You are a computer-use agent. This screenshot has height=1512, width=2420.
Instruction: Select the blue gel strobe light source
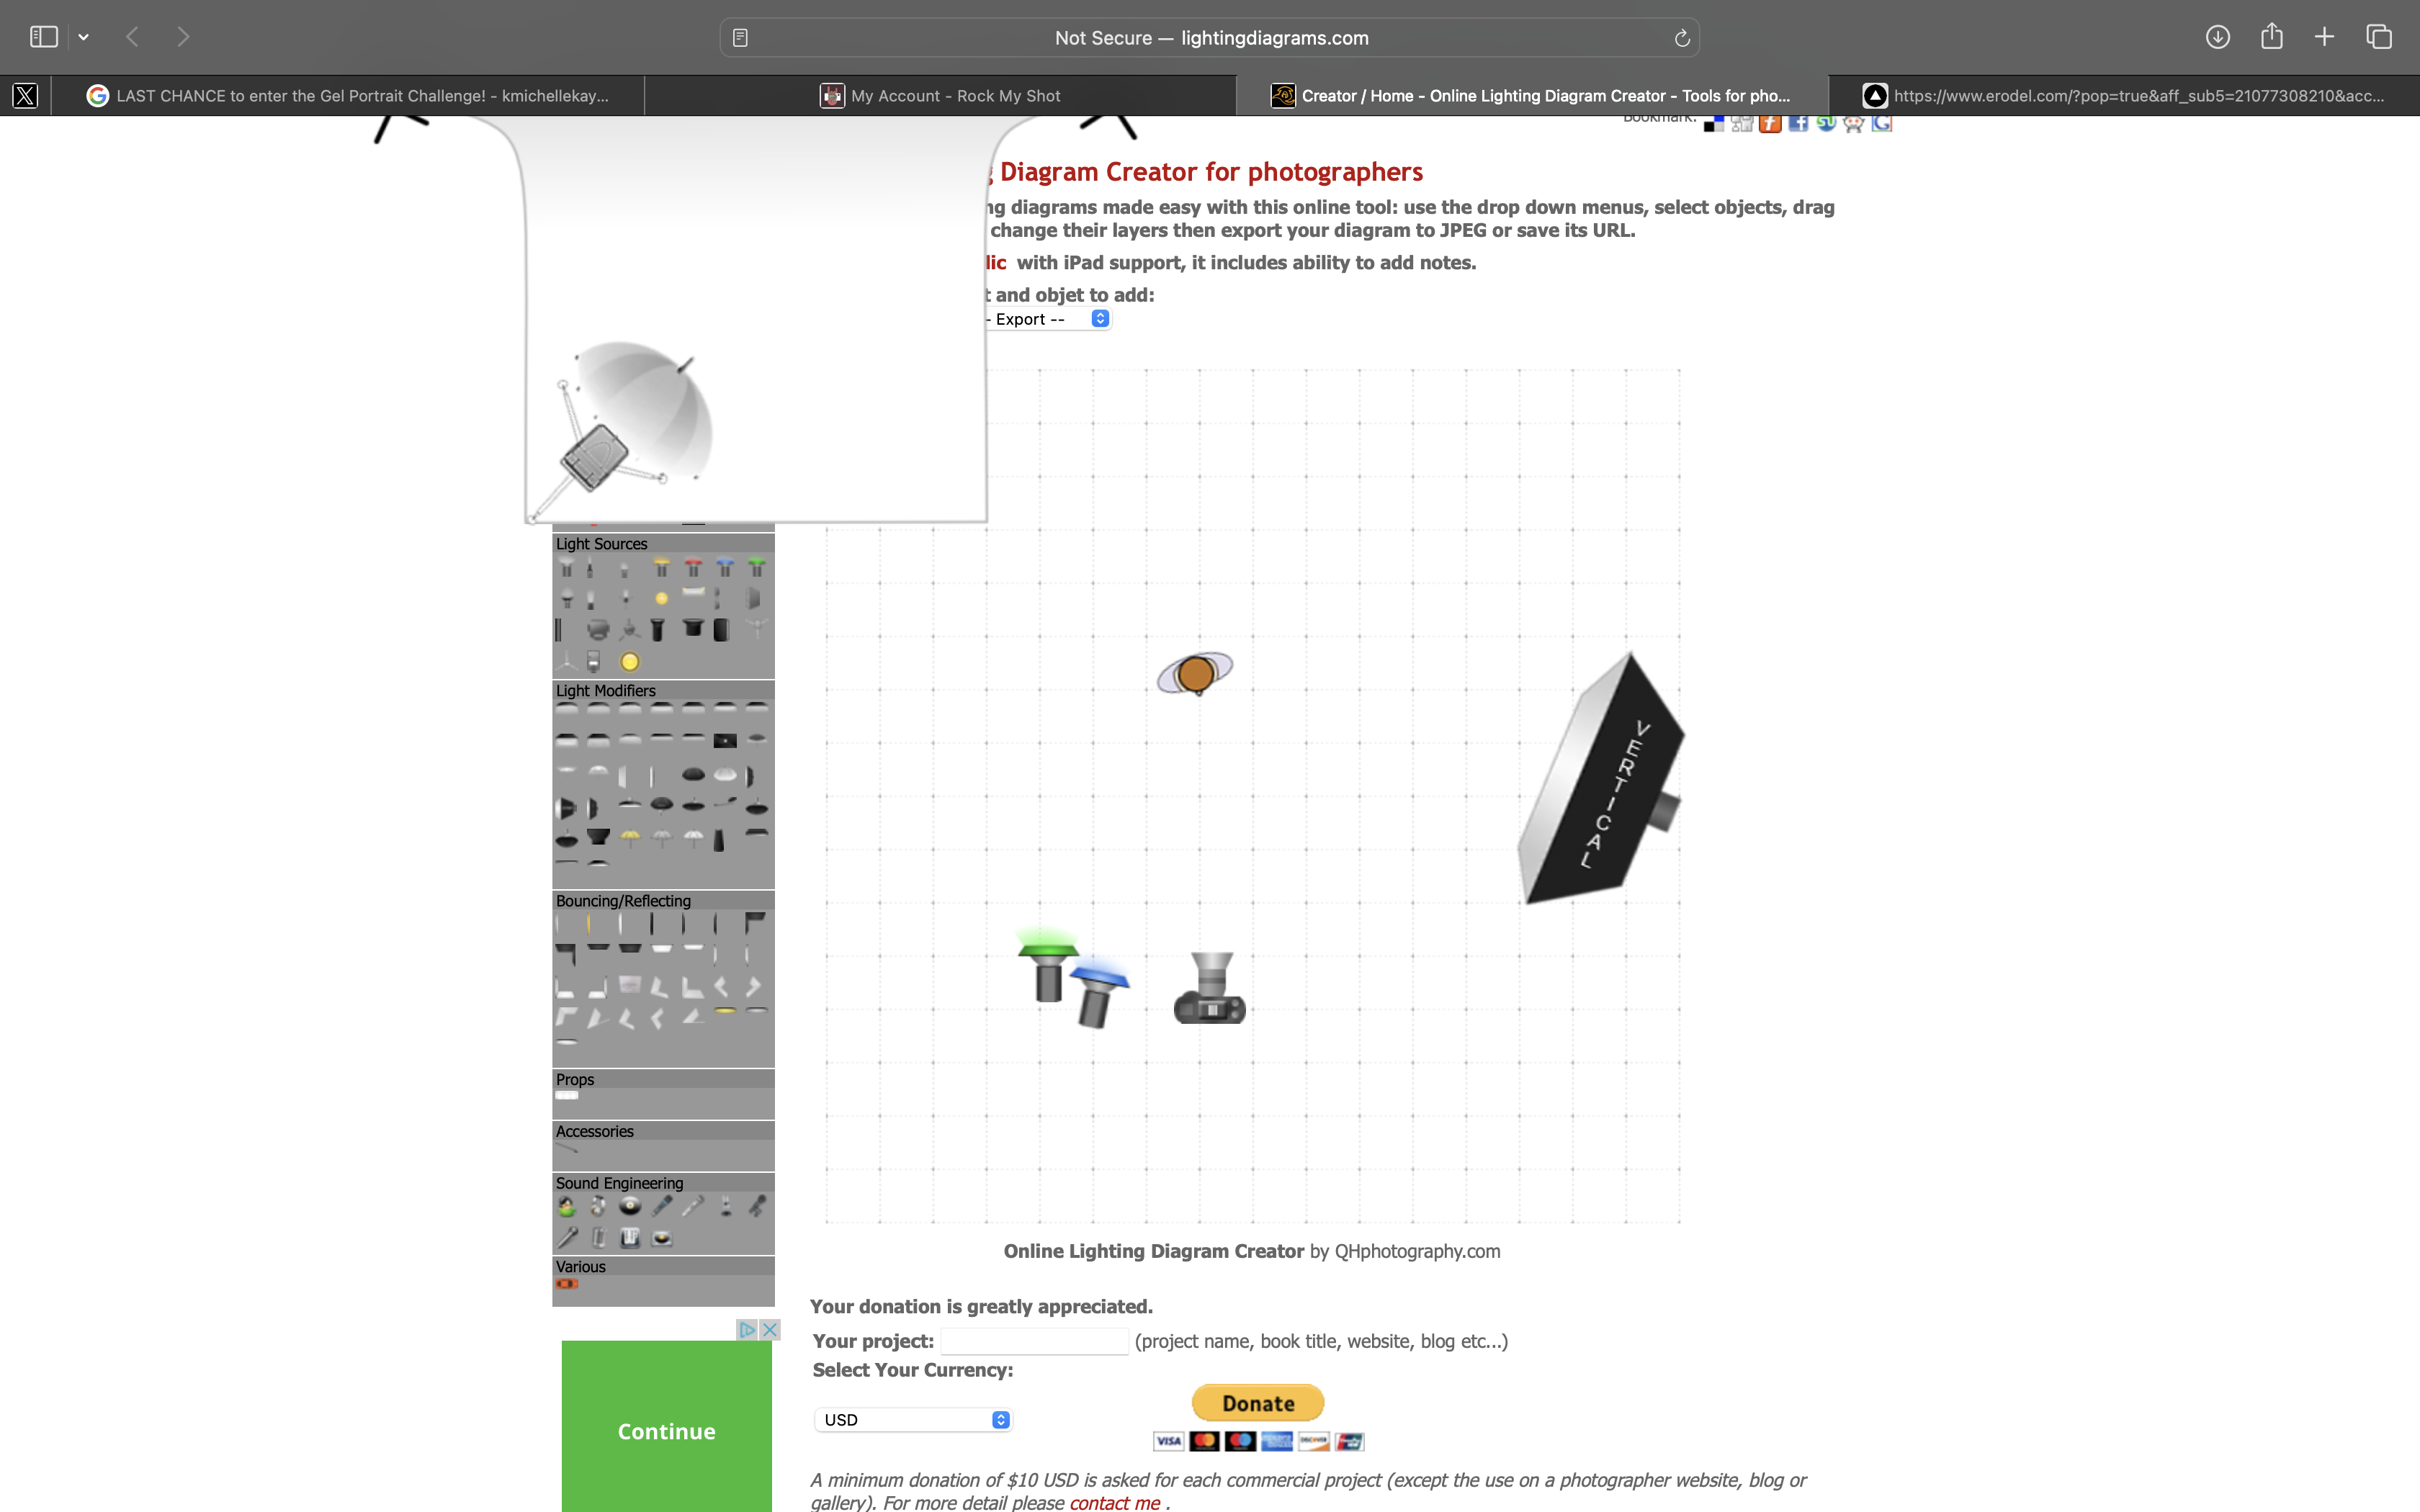click(x=725, y=569)
